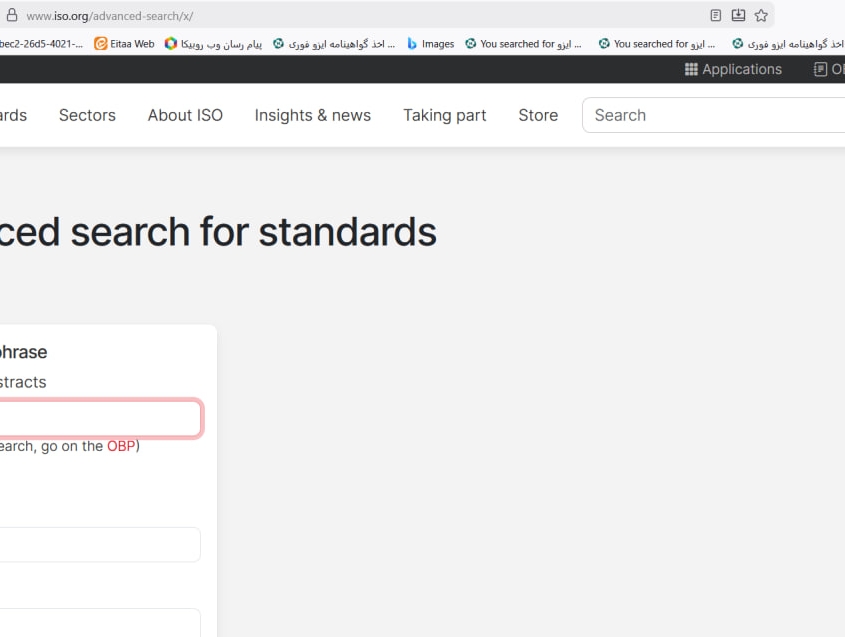Focus the site Search box
The height and width of the screenshot is (637, 845).
(715, 115)
